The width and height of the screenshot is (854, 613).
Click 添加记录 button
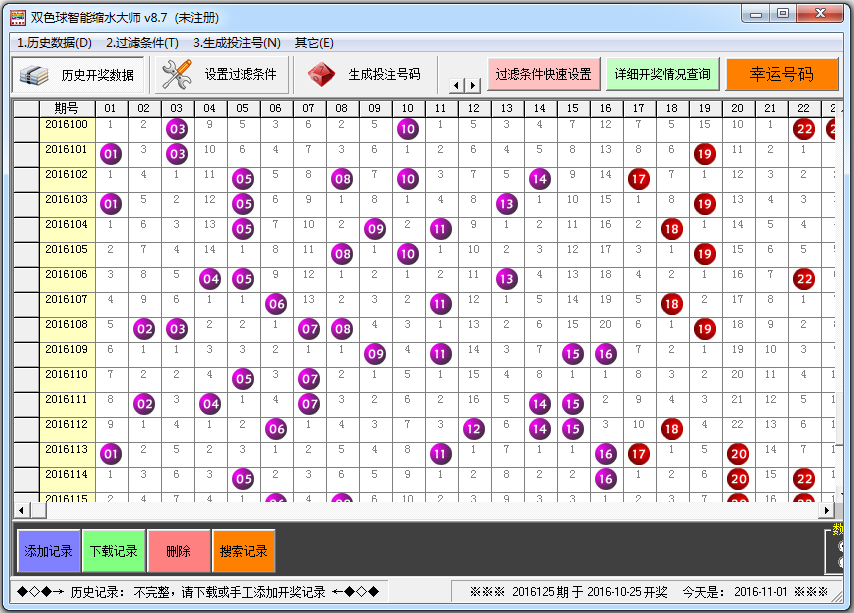click(x=48, y=551)
